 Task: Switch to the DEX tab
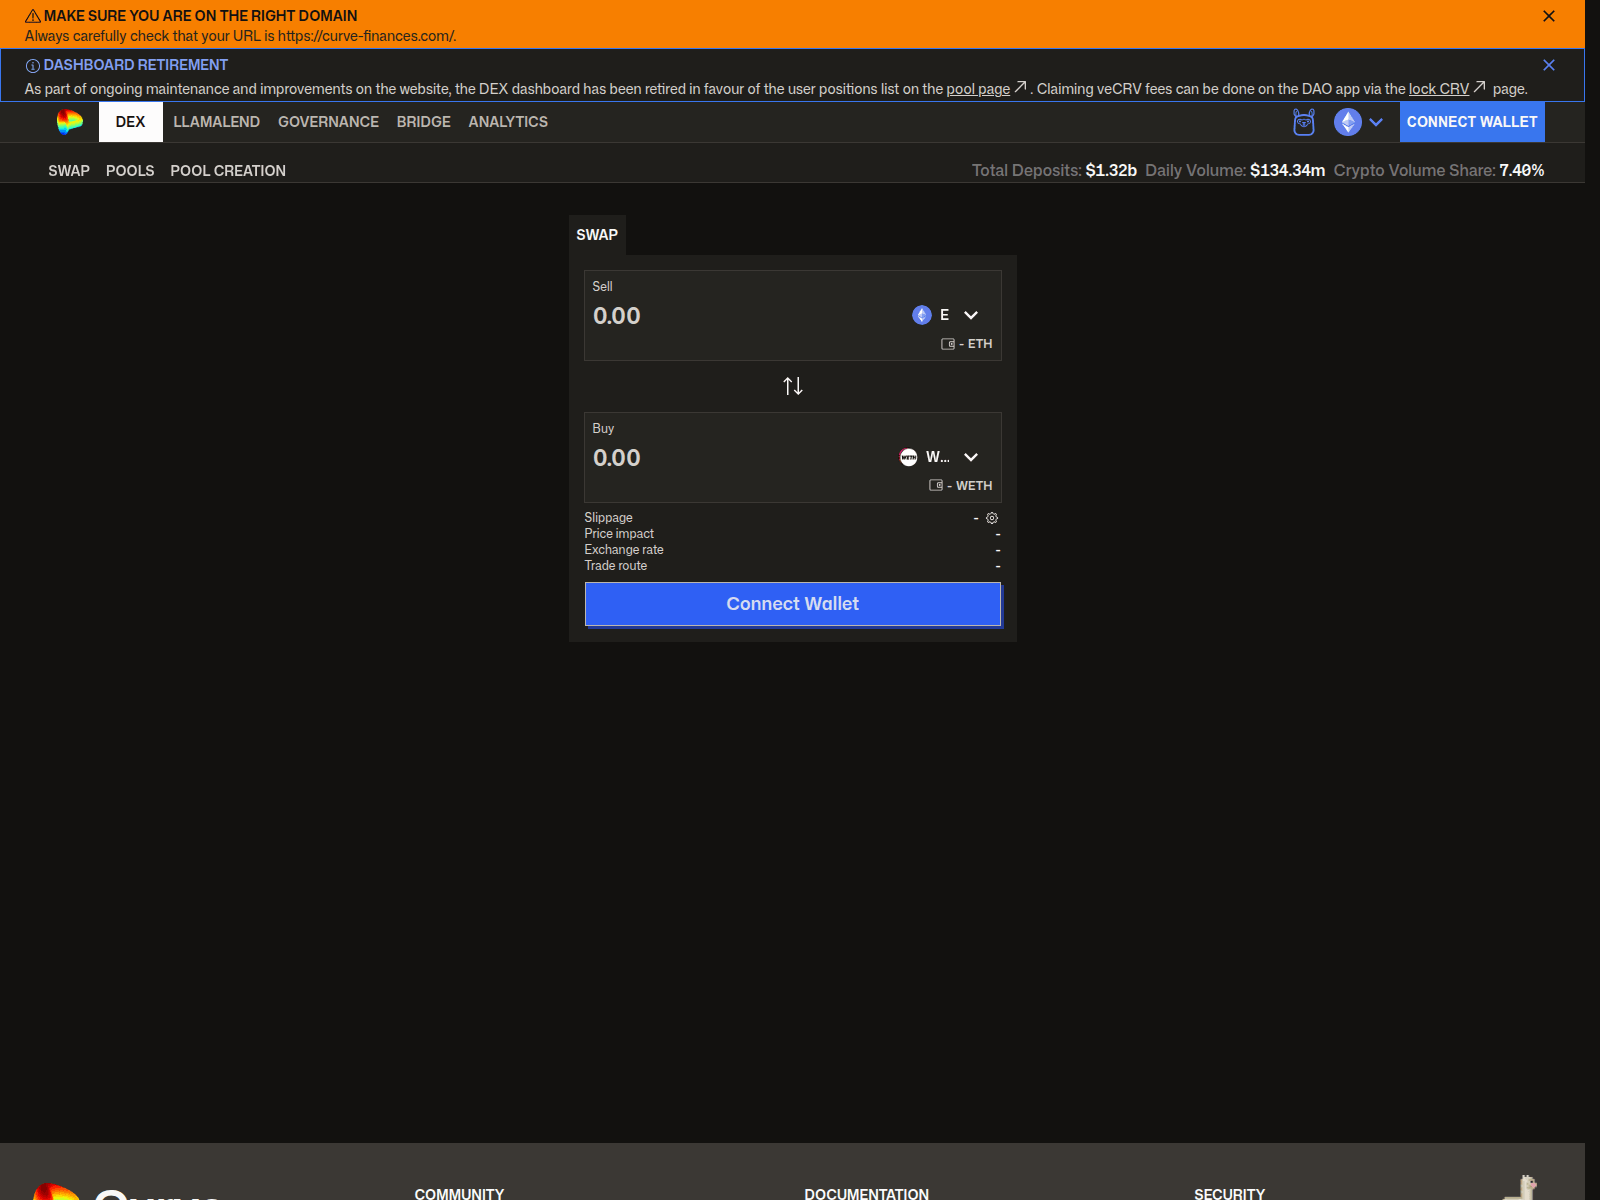pos(130,122)
